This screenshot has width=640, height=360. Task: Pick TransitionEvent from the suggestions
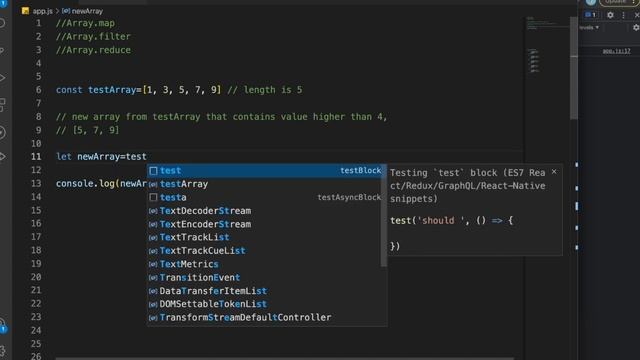pyautogui.click(x=264, y=278)
